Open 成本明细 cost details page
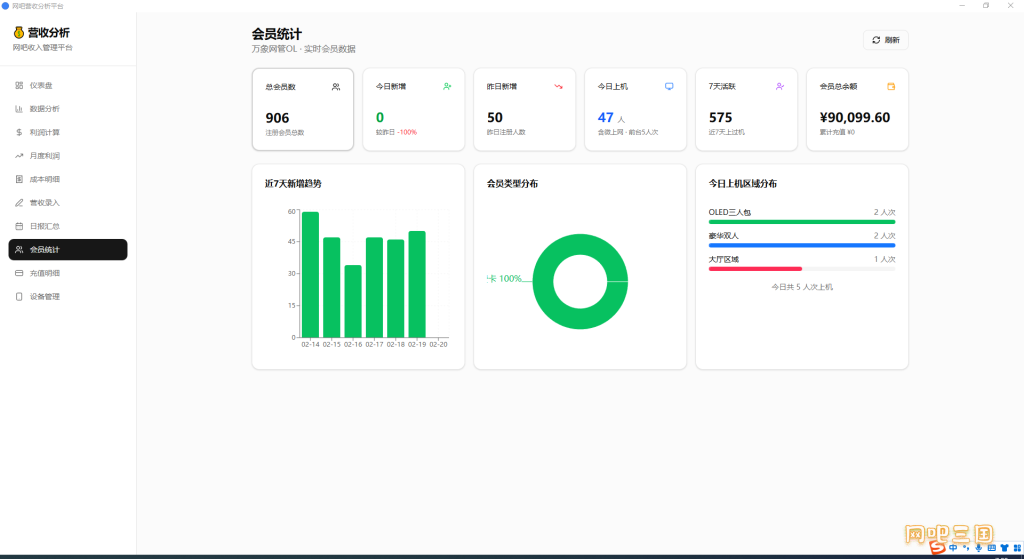The image size is (1024, 559). click(68, 180)
